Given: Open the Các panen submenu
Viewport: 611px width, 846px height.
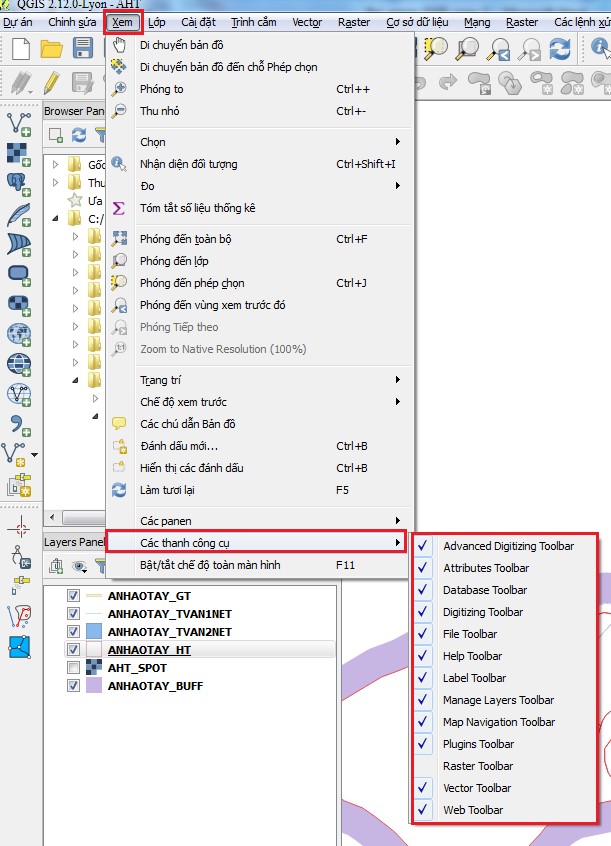Looking at the screenshot, I should tap(260, 521).
